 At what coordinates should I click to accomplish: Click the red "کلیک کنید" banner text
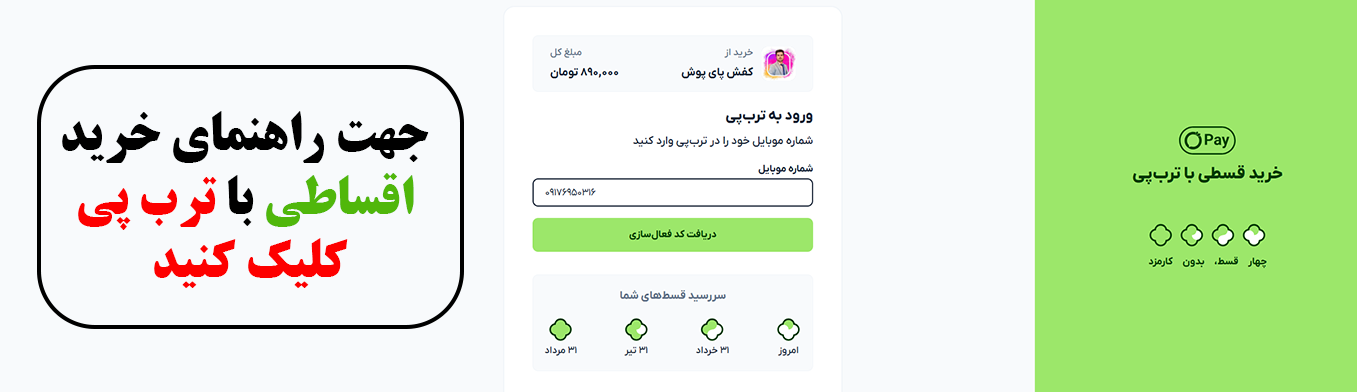point(250,262)
